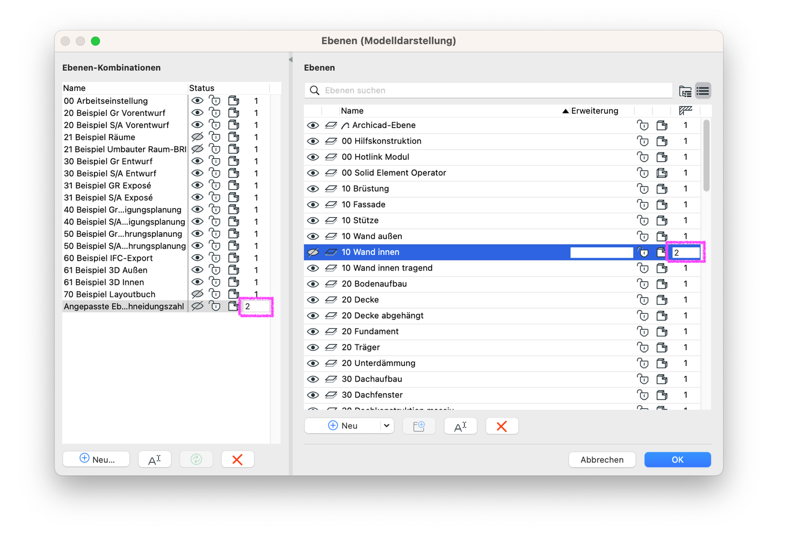Sort layers by Name column header
The image size is (802, 534).
[x=352, y=111]
